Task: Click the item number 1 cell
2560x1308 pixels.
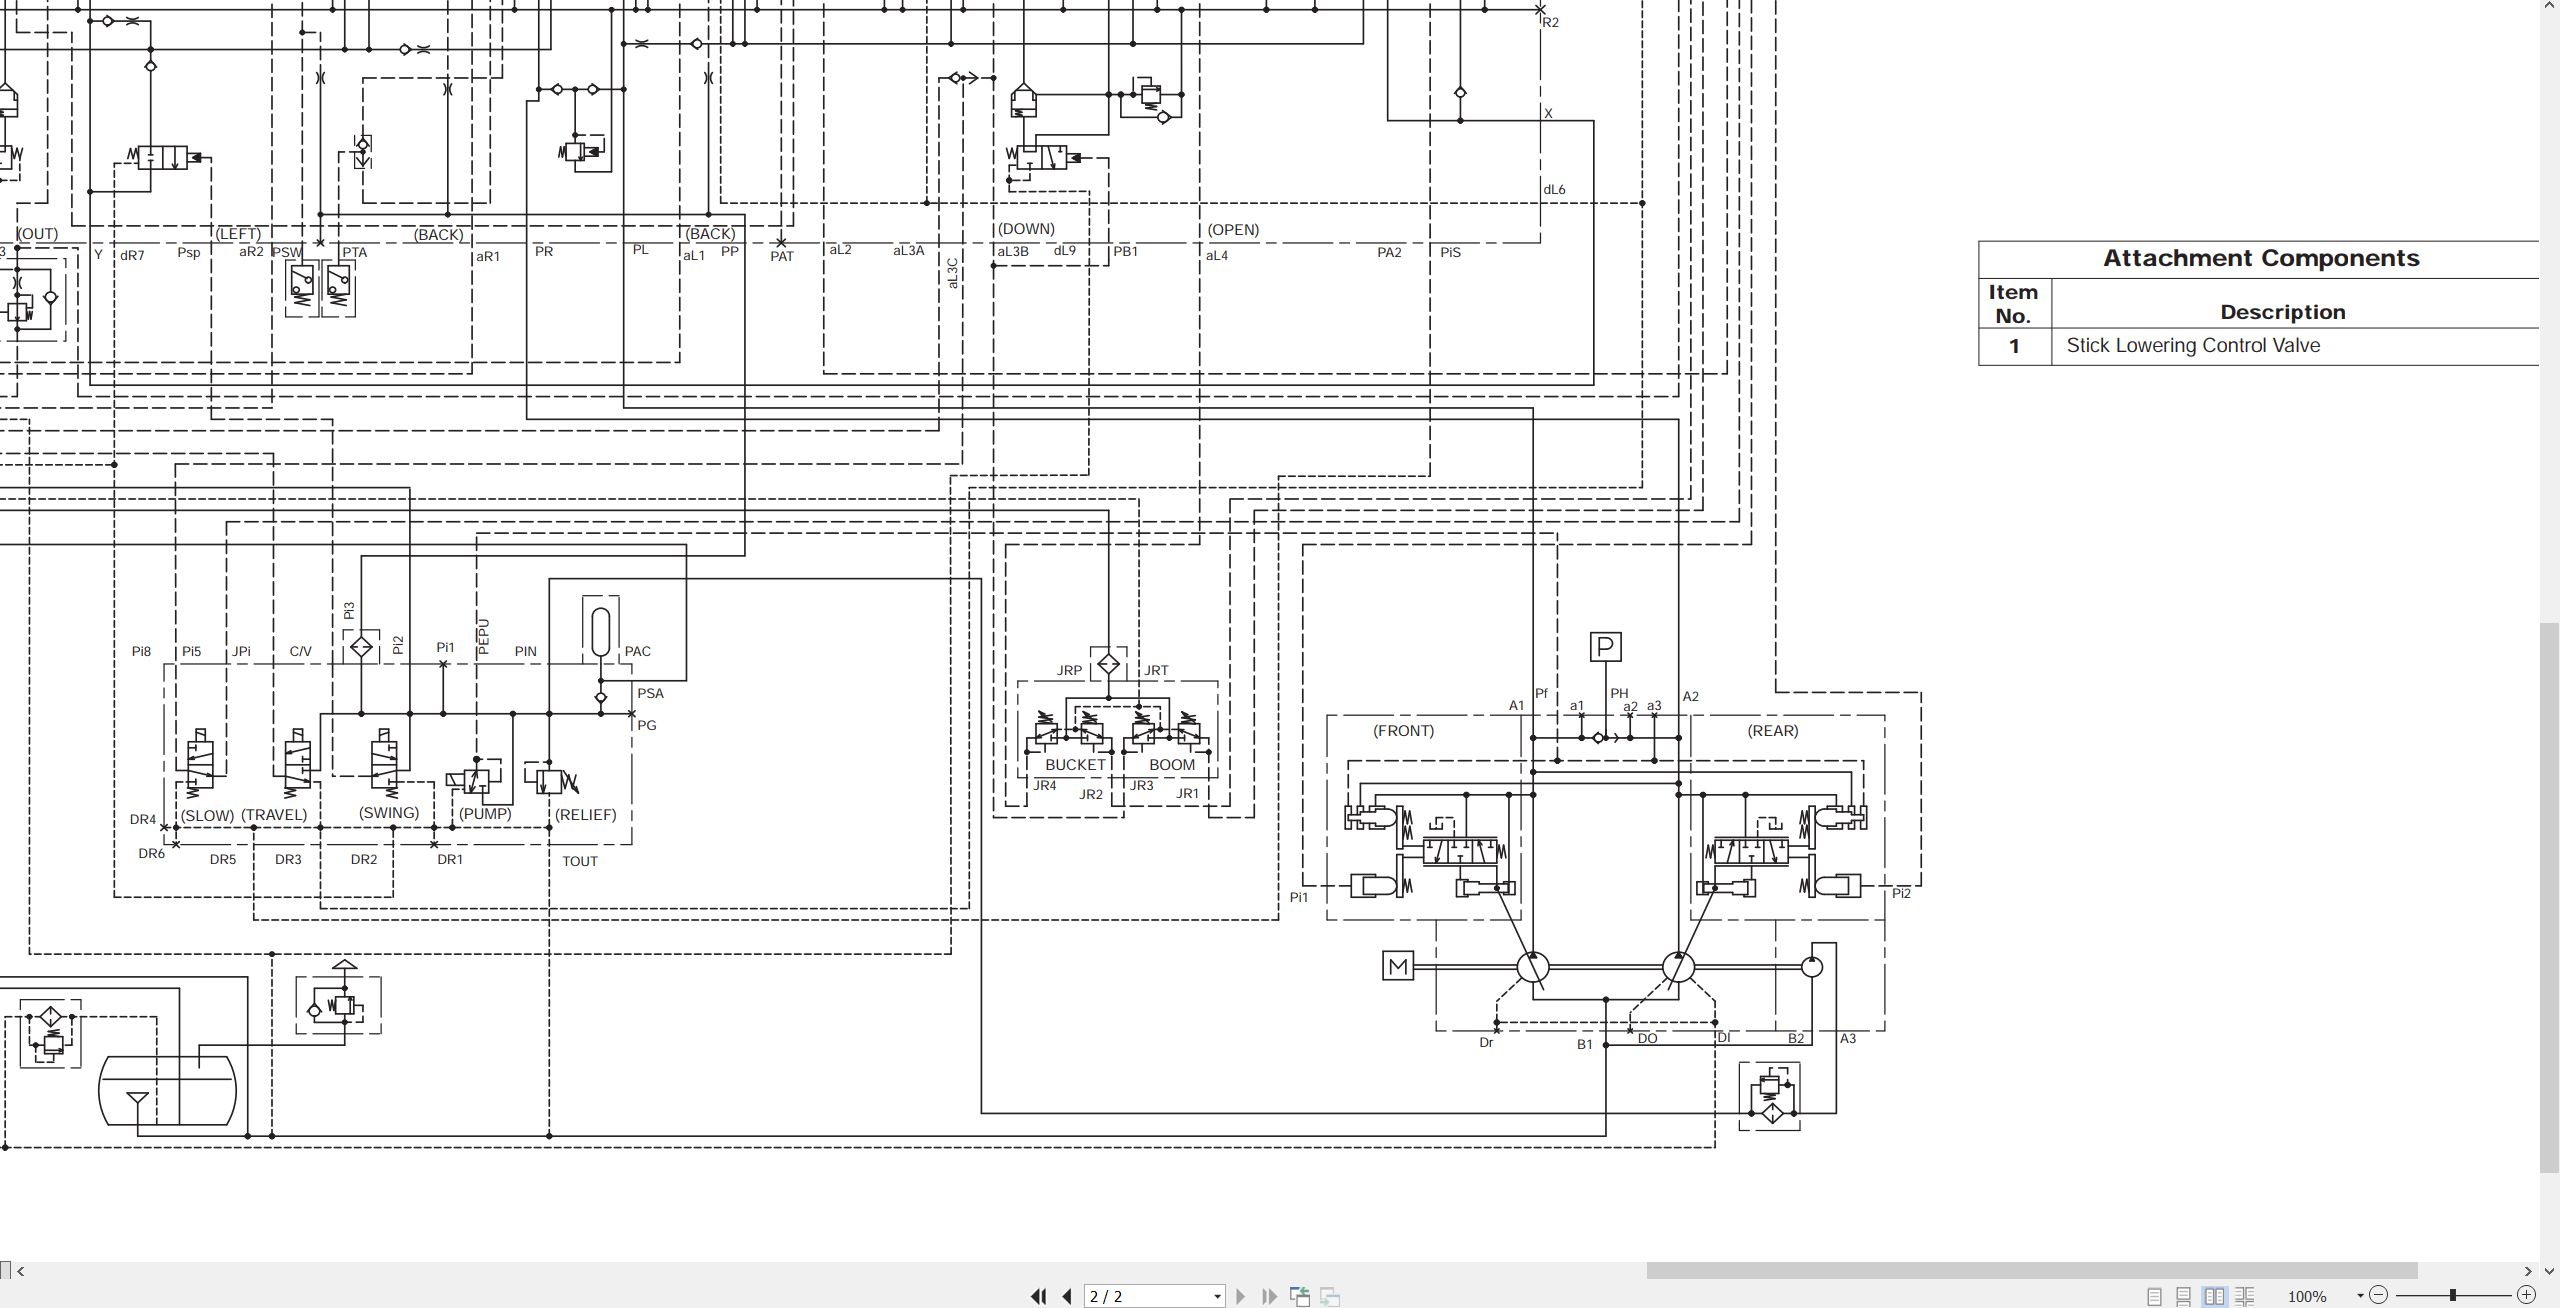Action: (2014, 346)
